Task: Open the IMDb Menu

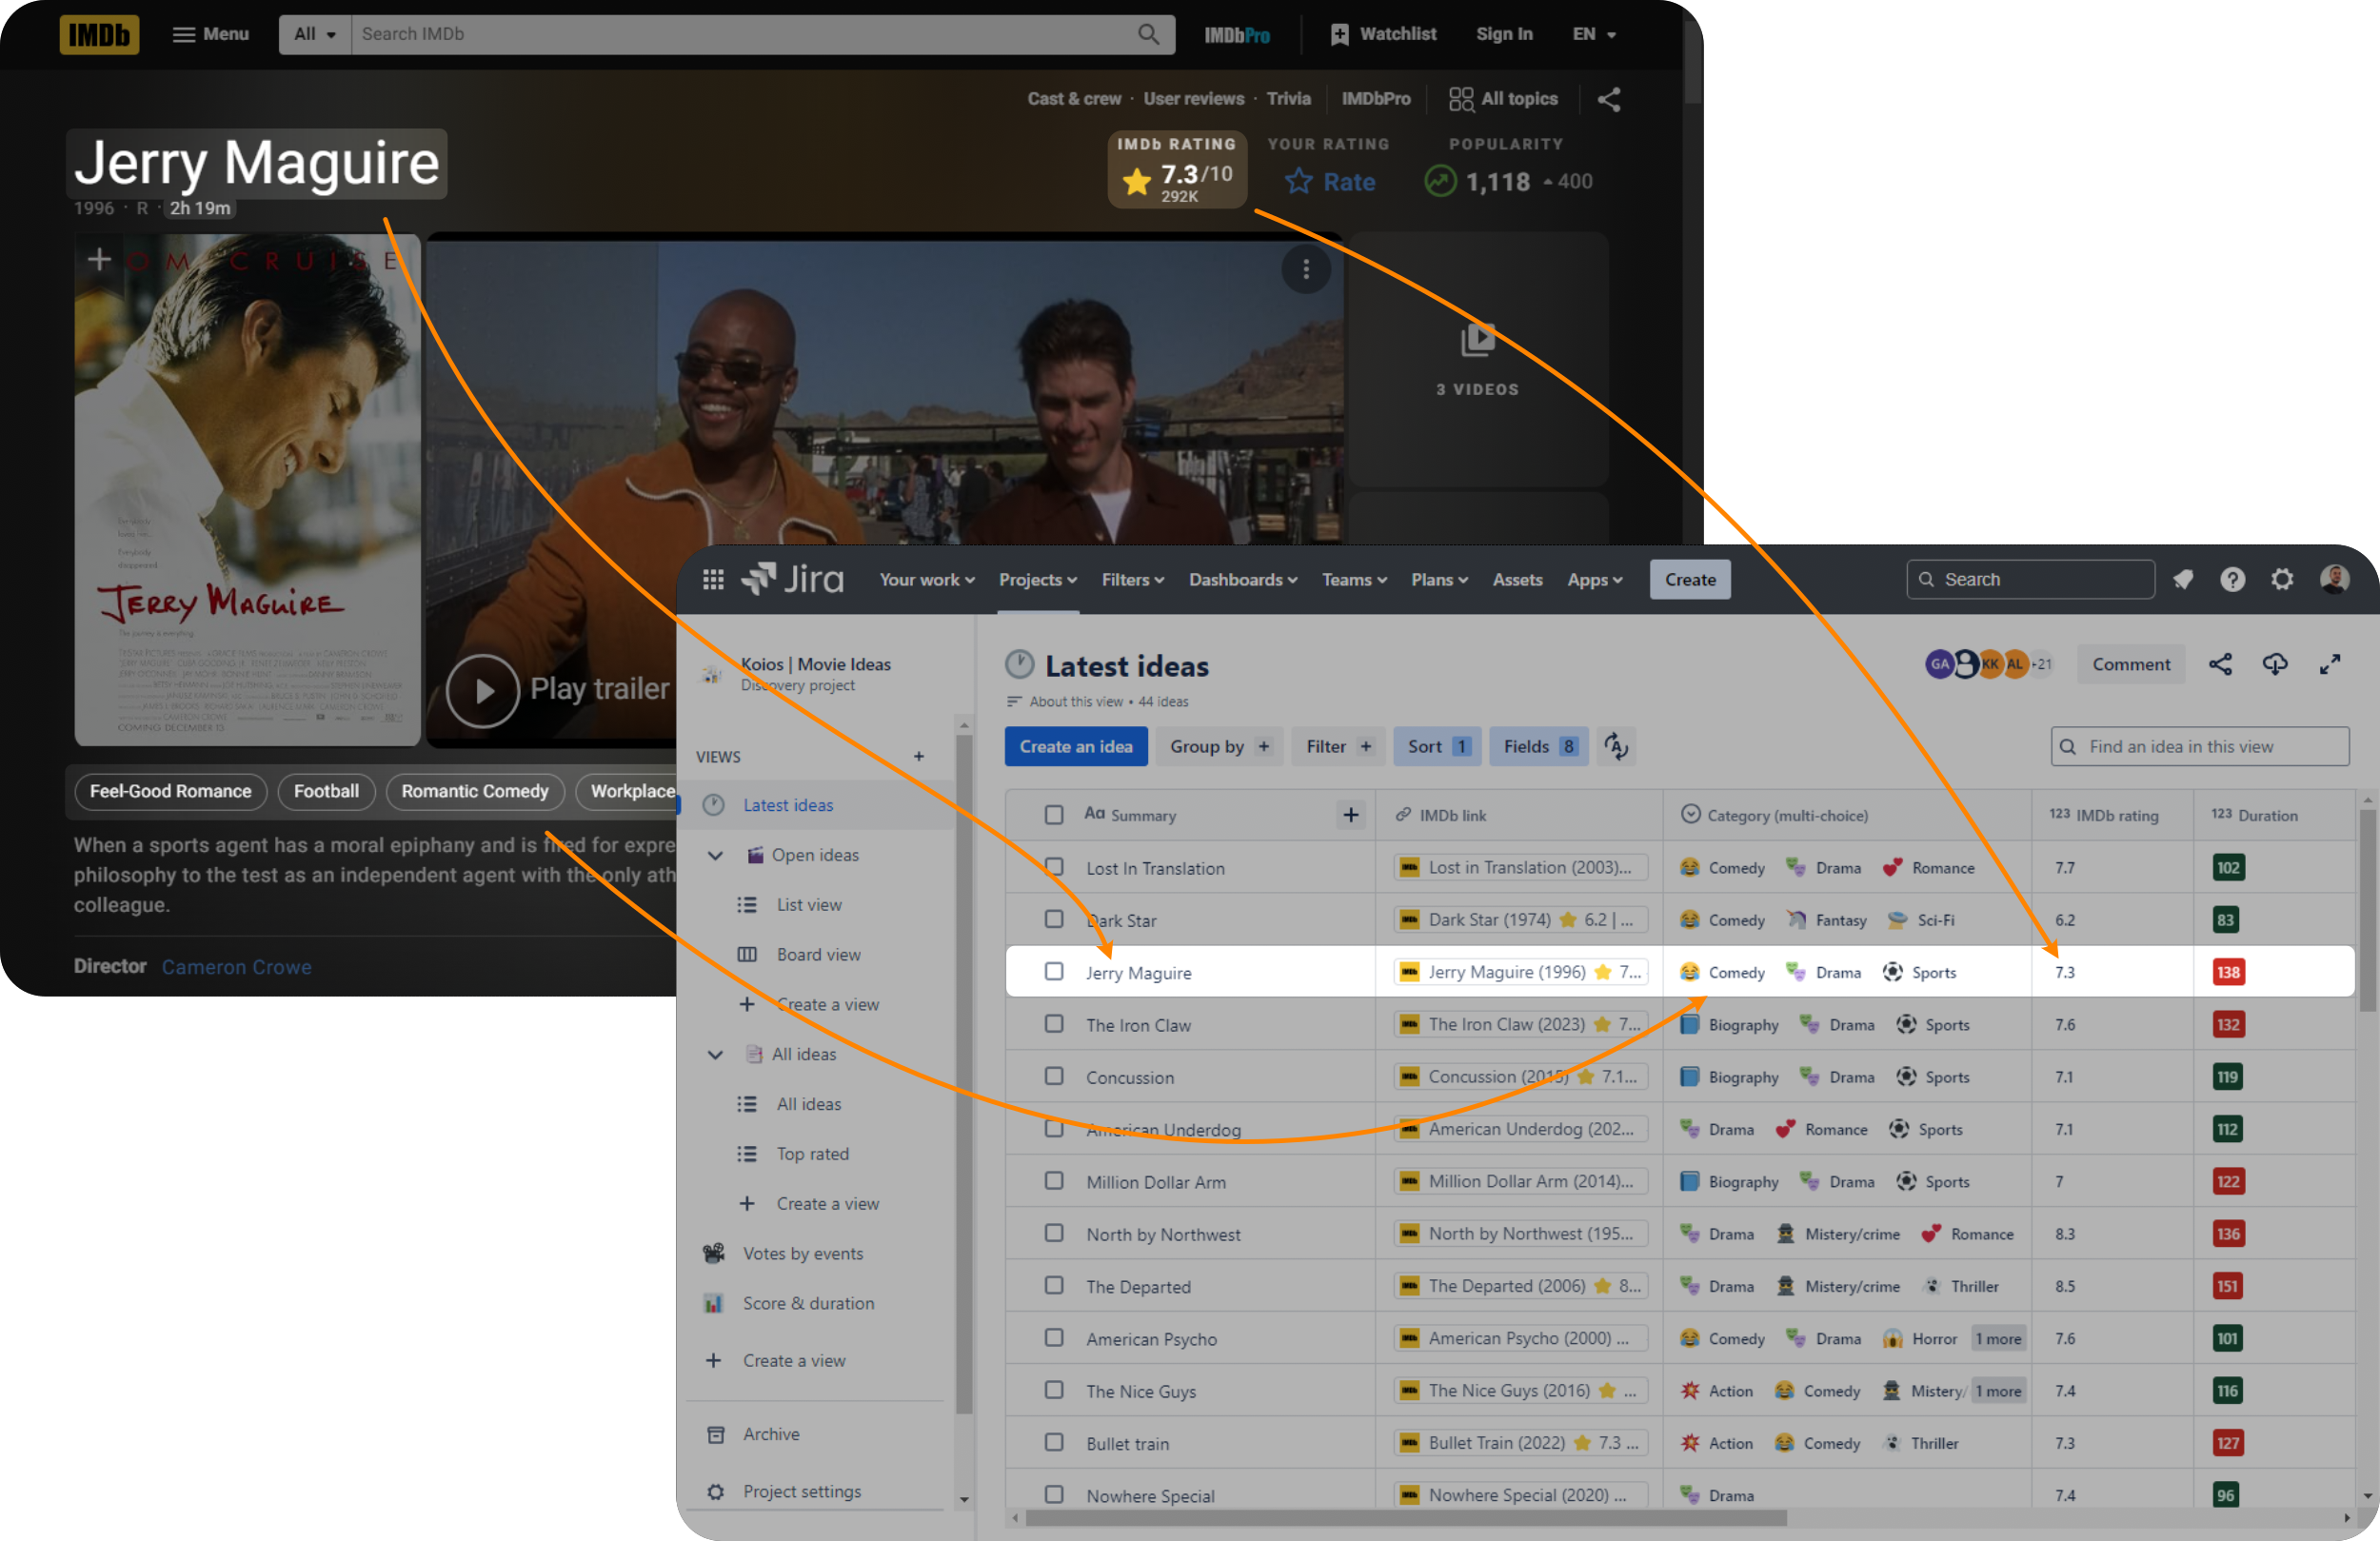Action: point(211,34)
